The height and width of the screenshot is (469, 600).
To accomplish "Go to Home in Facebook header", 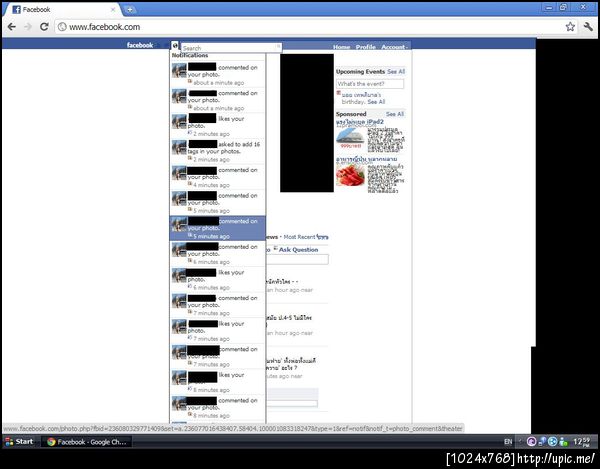I will click(341, 47).
